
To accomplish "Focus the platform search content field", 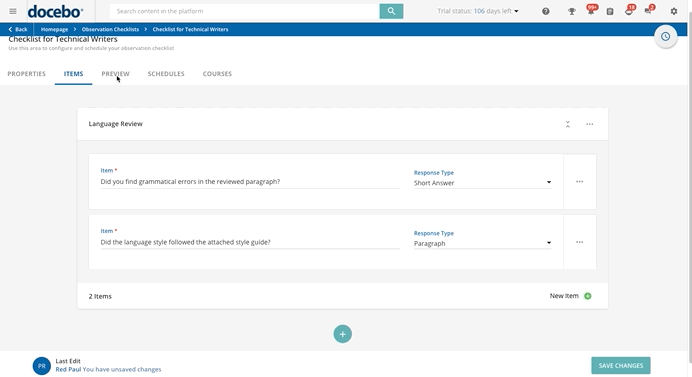I will pos(244,11).
